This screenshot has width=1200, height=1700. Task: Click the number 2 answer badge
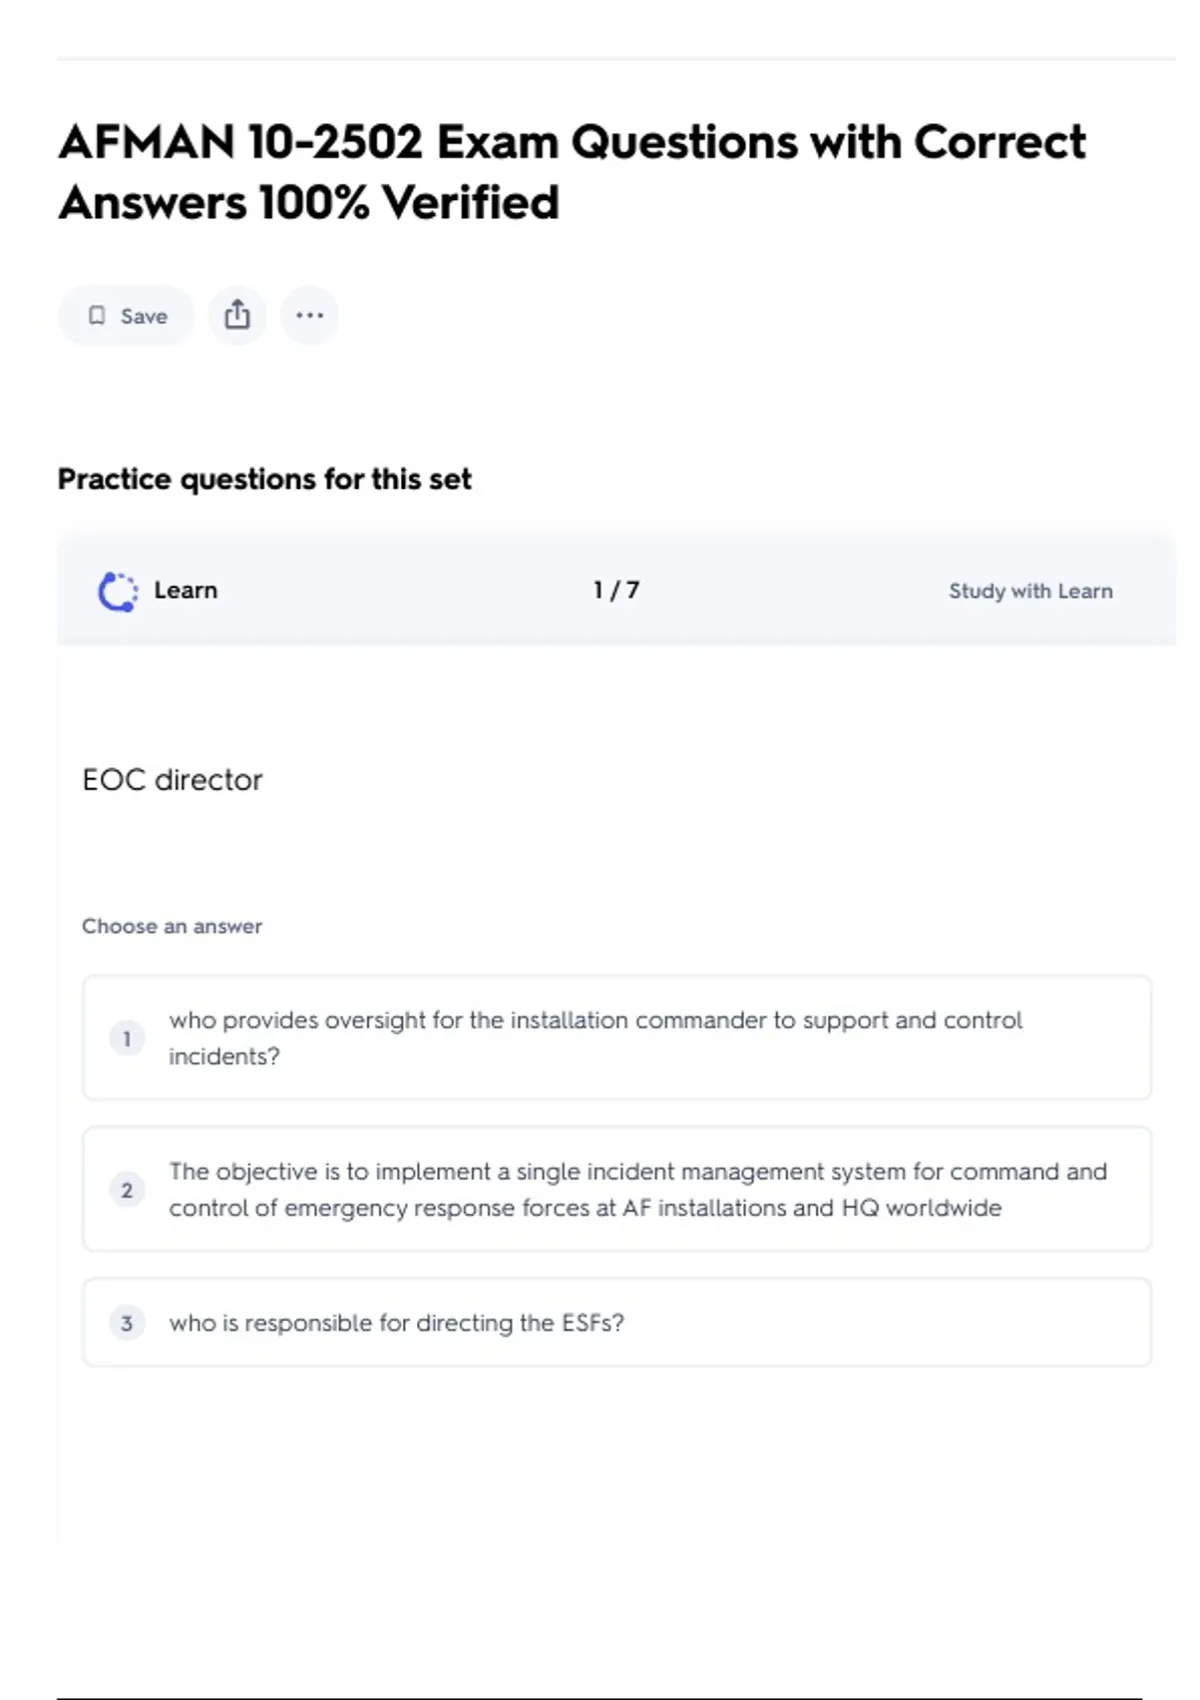point(127,1190)
